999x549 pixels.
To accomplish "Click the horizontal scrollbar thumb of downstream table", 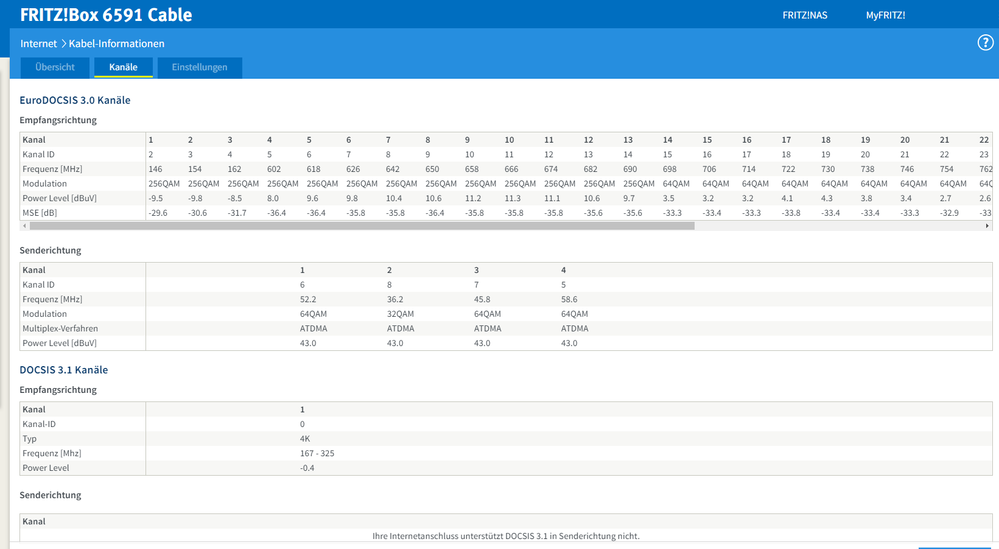I will coord(361,225).
